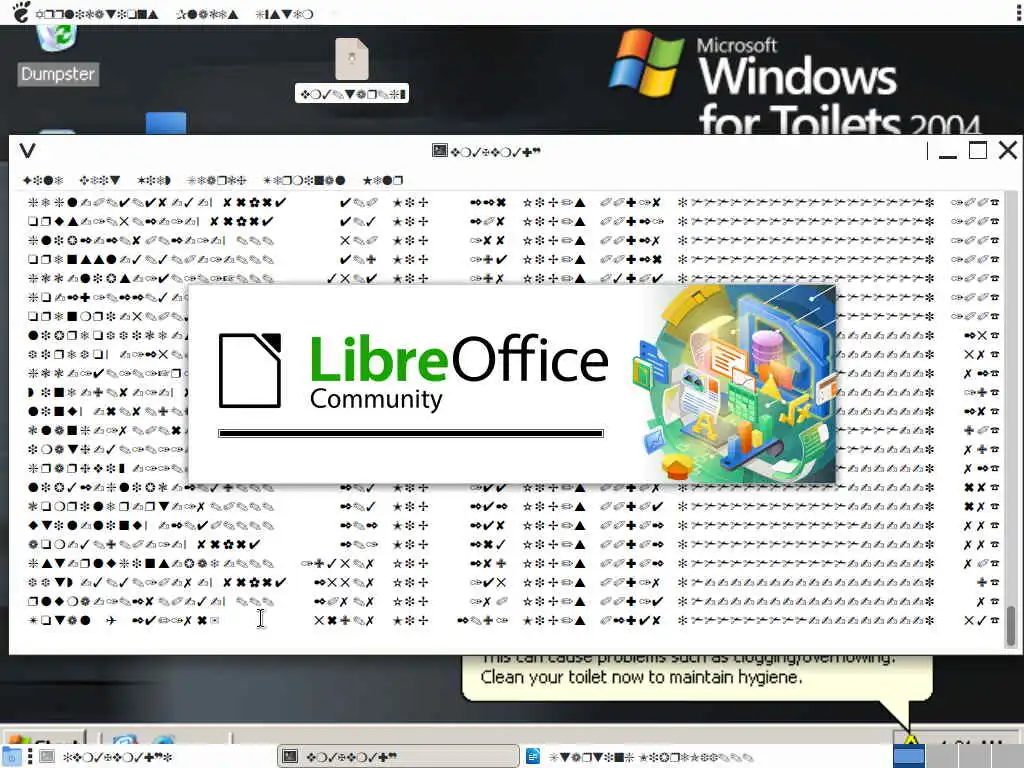Click the "Clean your toilet now" notification balloon
This screenshot has width=1024, height=768.
tap(697, 677)
